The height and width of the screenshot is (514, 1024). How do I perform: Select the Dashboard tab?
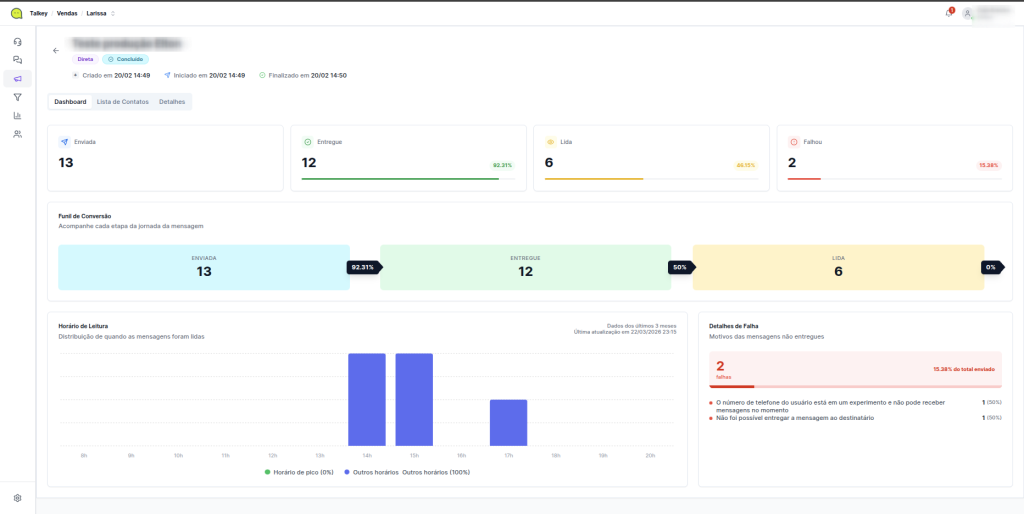[70, 102]
